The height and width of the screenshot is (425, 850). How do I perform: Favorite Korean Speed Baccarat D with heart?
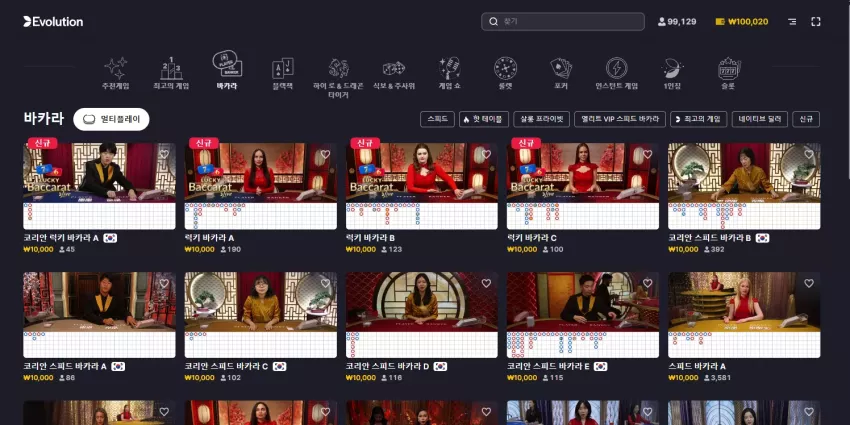coord(486,283)
